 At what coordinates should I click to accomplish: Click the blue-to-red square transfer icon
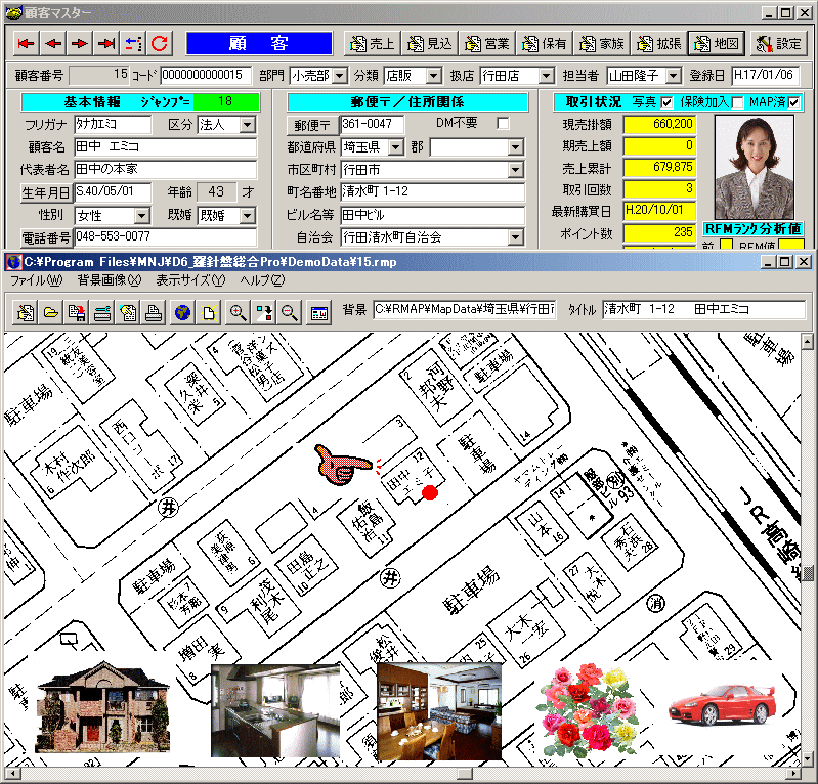[x=264, y=312]
